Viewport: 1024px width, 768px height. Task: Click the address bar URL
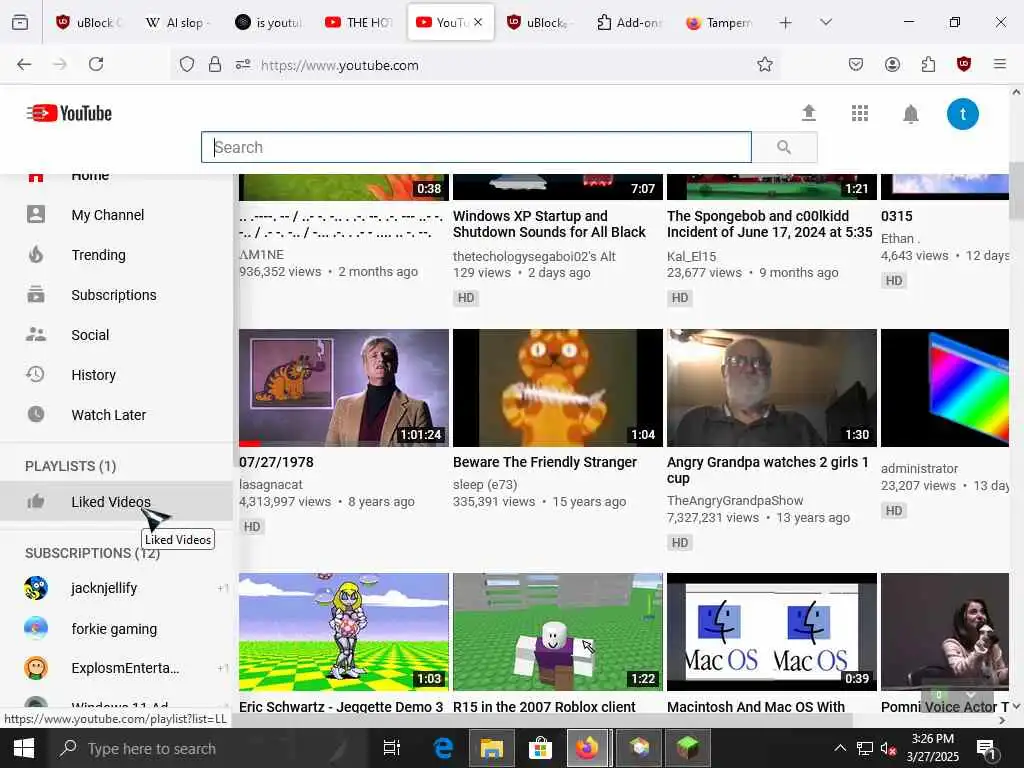(x=340, y=65)
